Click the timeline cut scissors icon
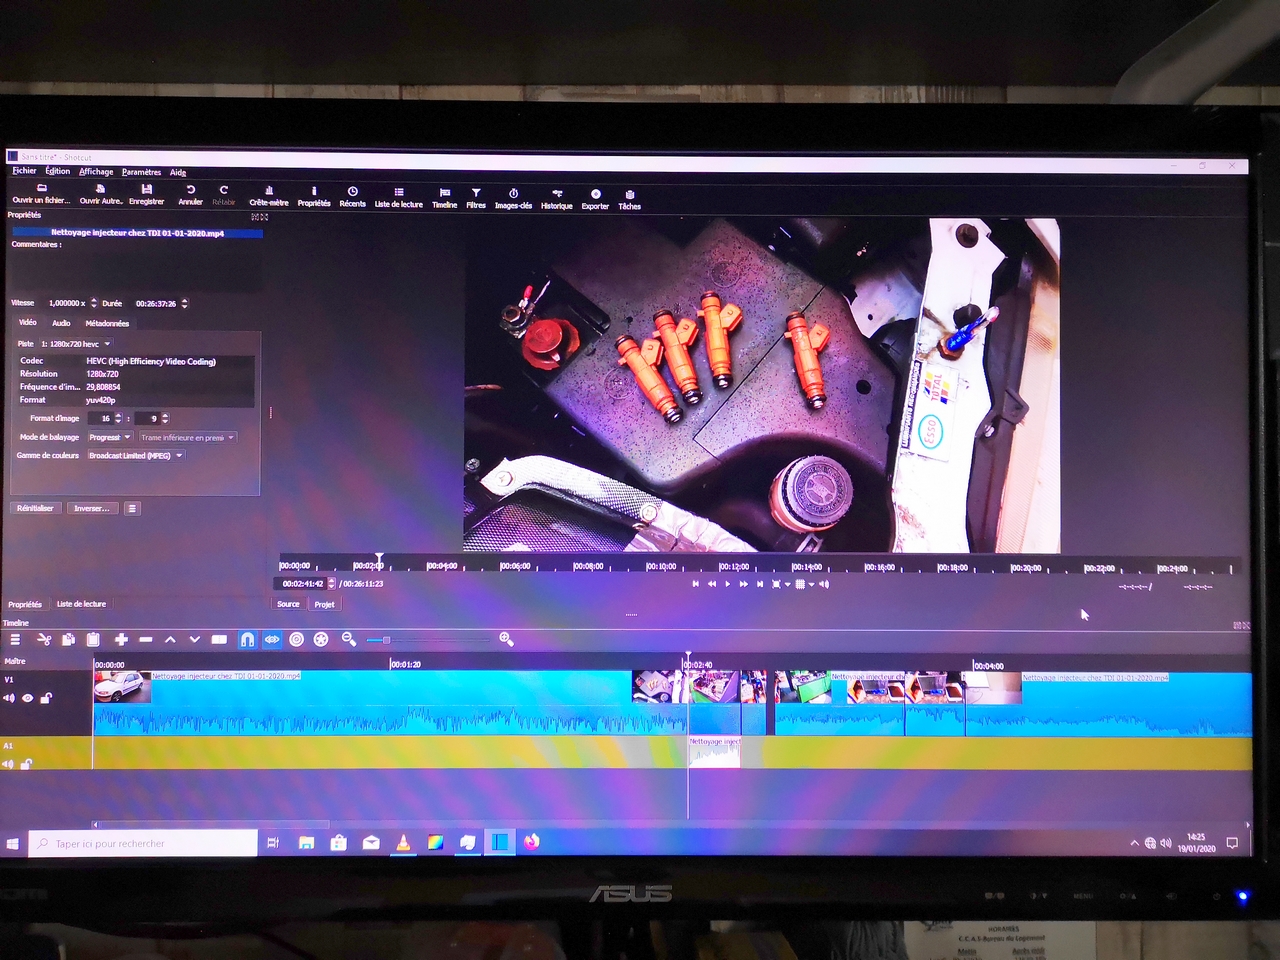The width and height of the screenshot is (1280, 960). click(44, 640)
